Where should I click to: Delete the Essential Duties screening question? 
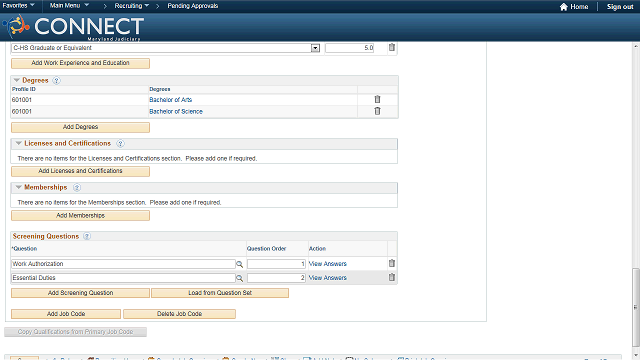[x=391, y=277]
